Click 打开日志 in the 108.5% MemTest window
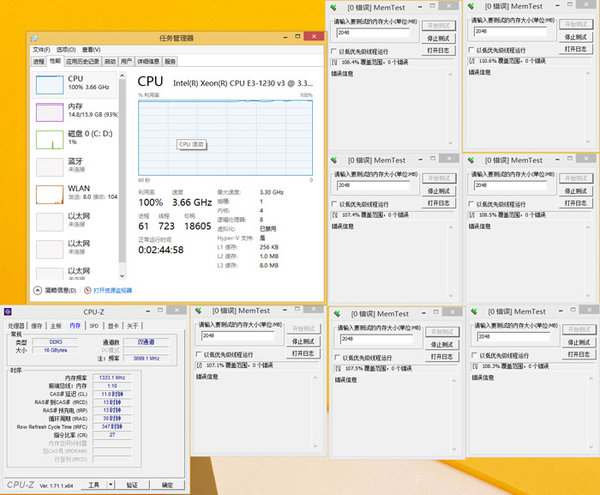 [576, 203]
